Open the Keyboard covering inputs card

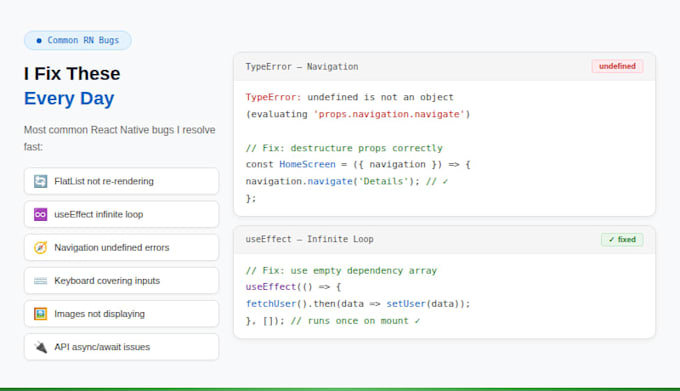click(121, 281)
